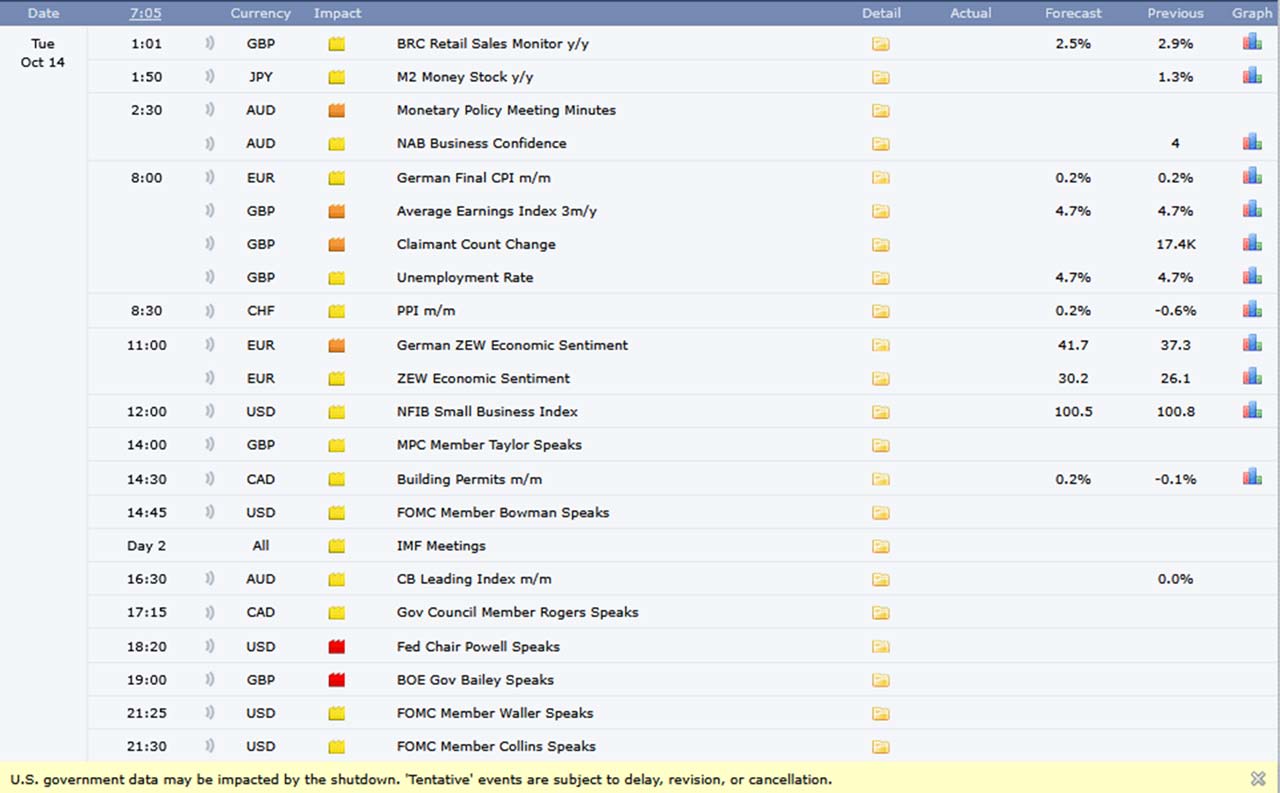Expand details for Monetary Policy Meeting Minutes
The image size is (1280, 793).
click(880, 111)
